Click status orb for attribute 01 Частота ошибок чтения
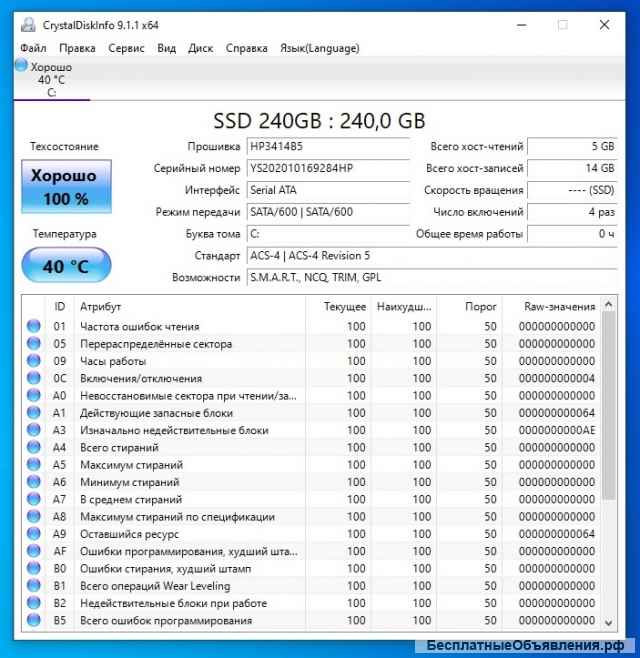The height and width of the screenshot is (658, 640). 34,326
